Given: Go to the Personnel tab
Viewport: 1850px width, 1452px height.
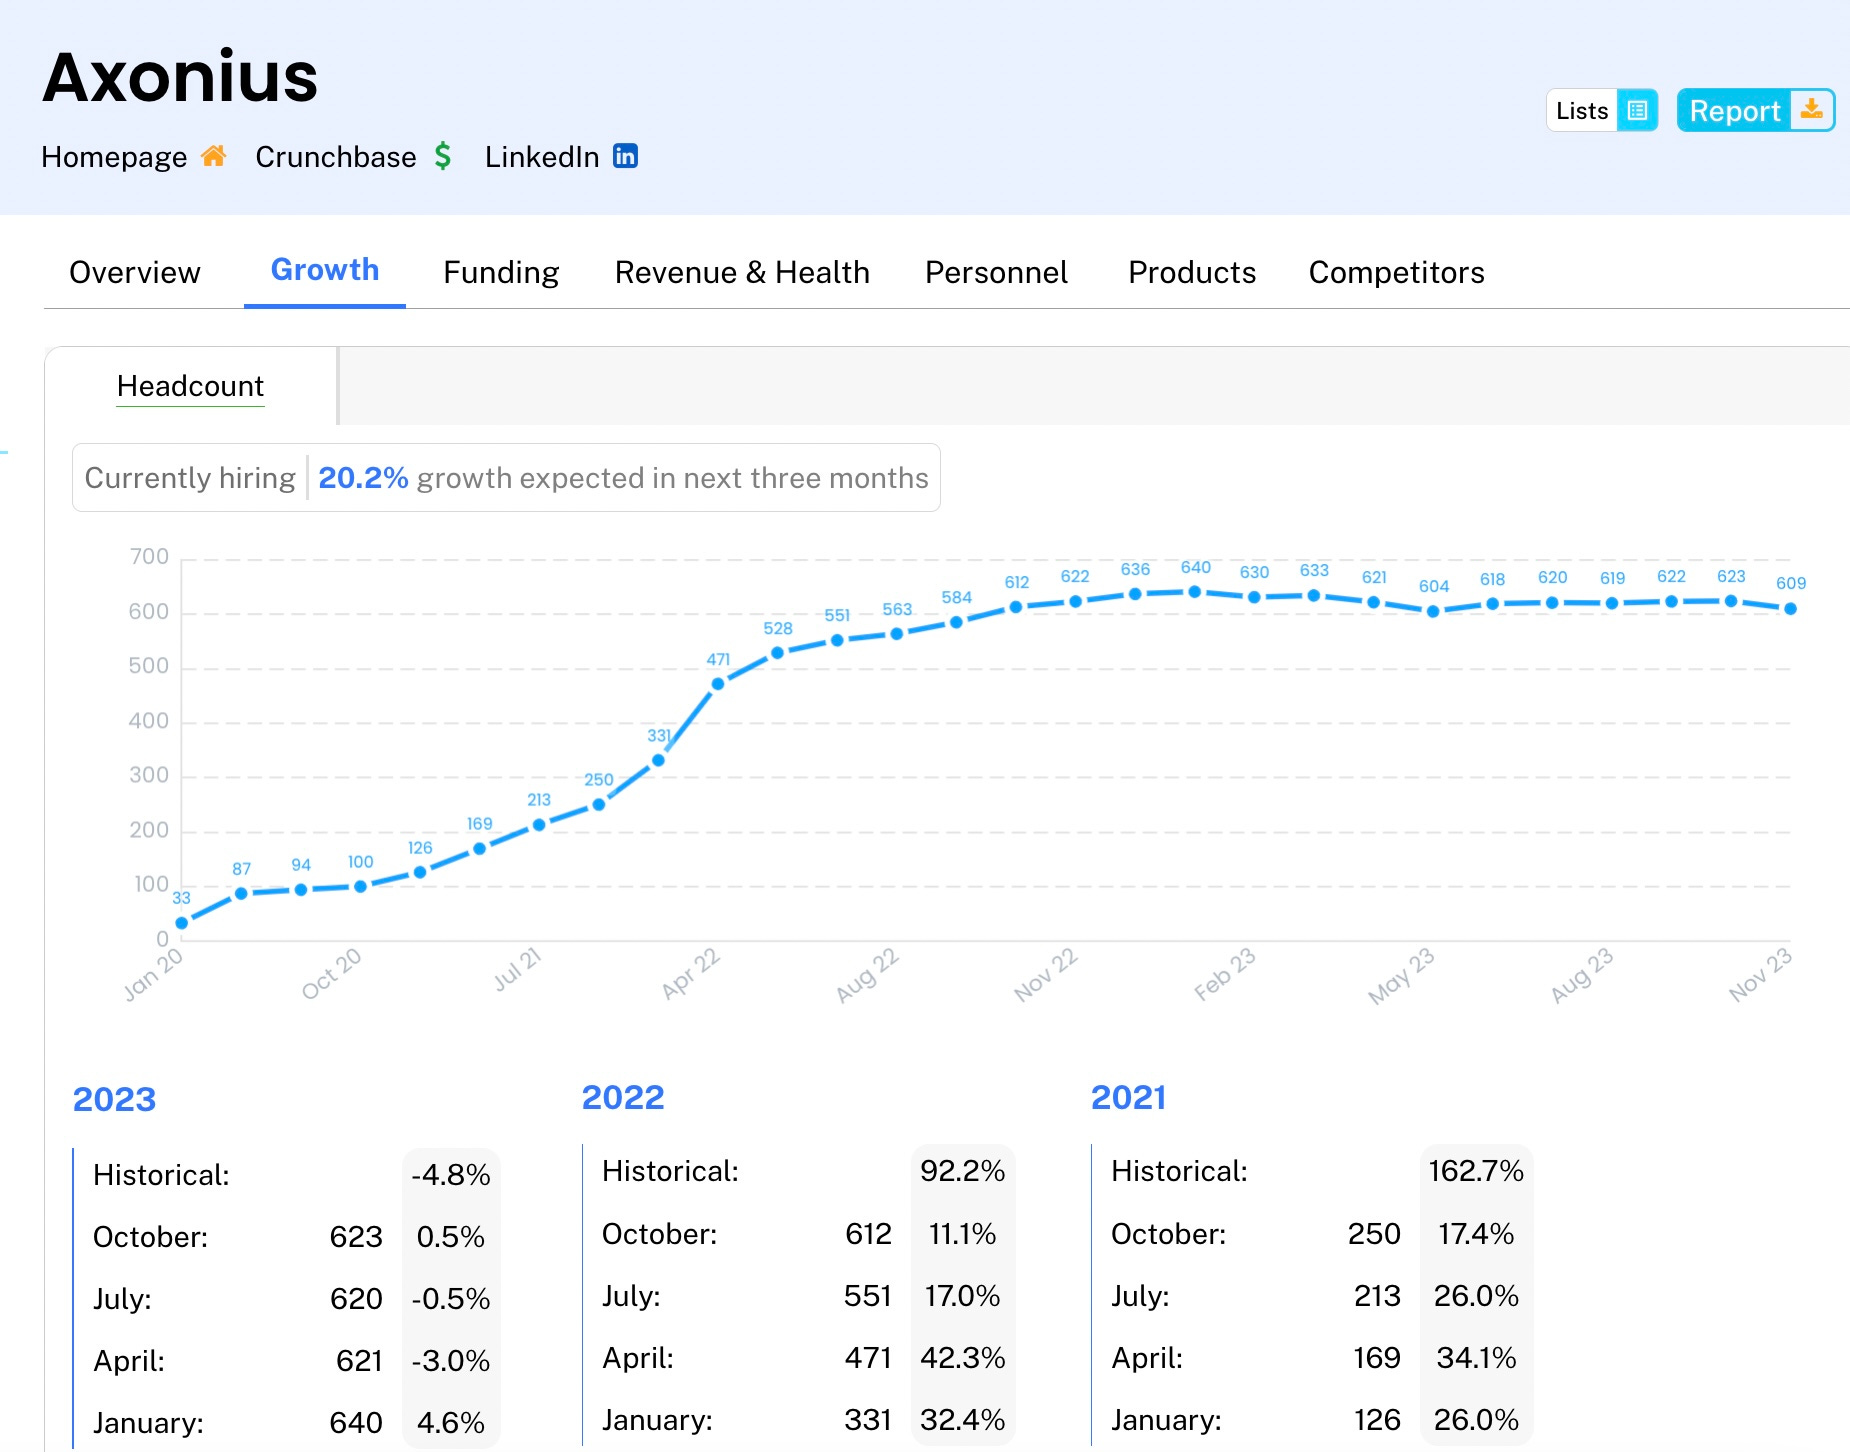Looking at the screenshot, I should coord(996,272).
